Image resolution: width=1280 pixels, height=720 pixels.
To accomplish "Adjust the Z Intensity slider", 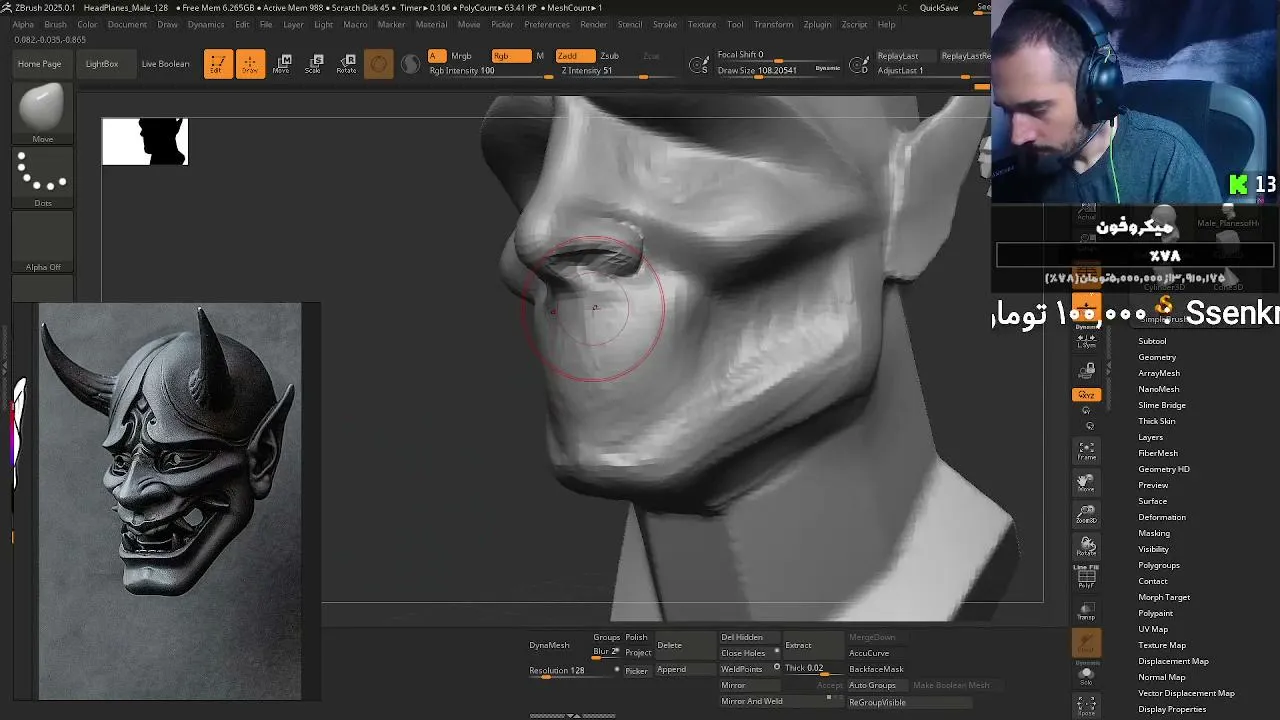I will [602, 71].
